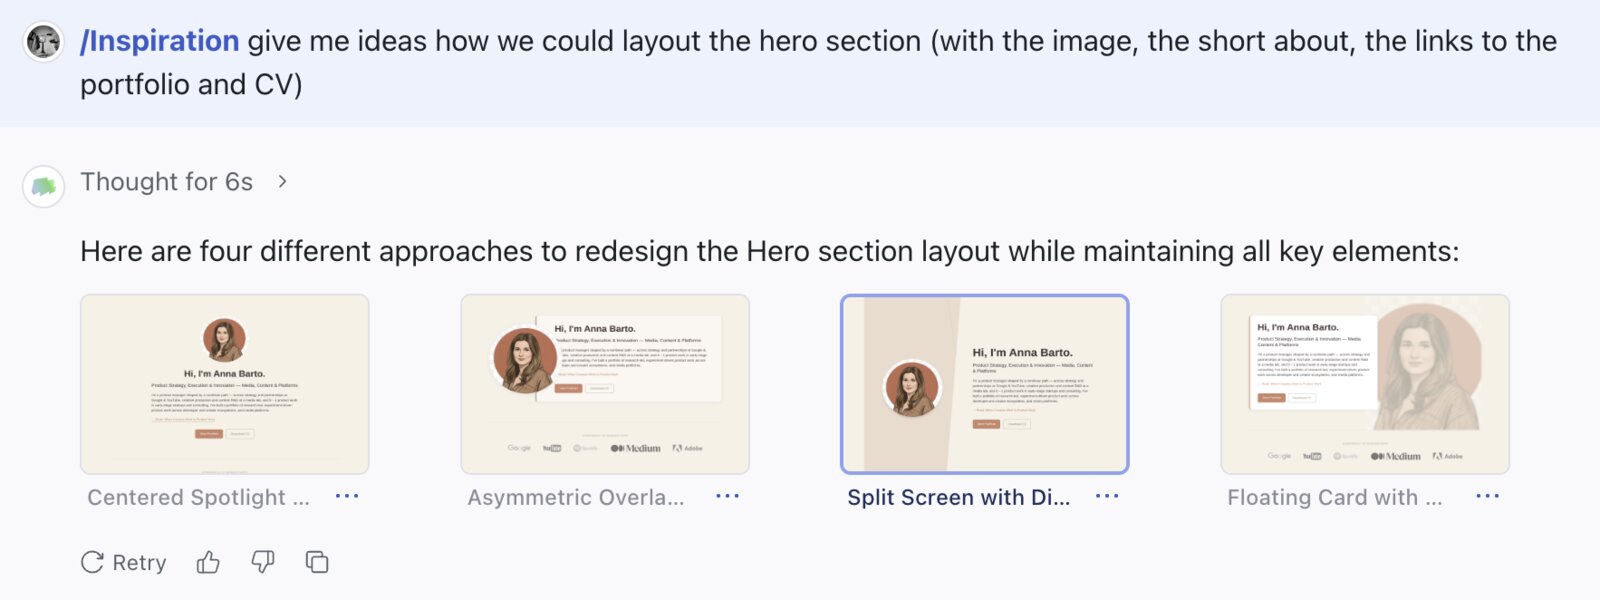Copy the response with the copy icon
Screen dimensions: 1600x600
[x=317, y=563]
